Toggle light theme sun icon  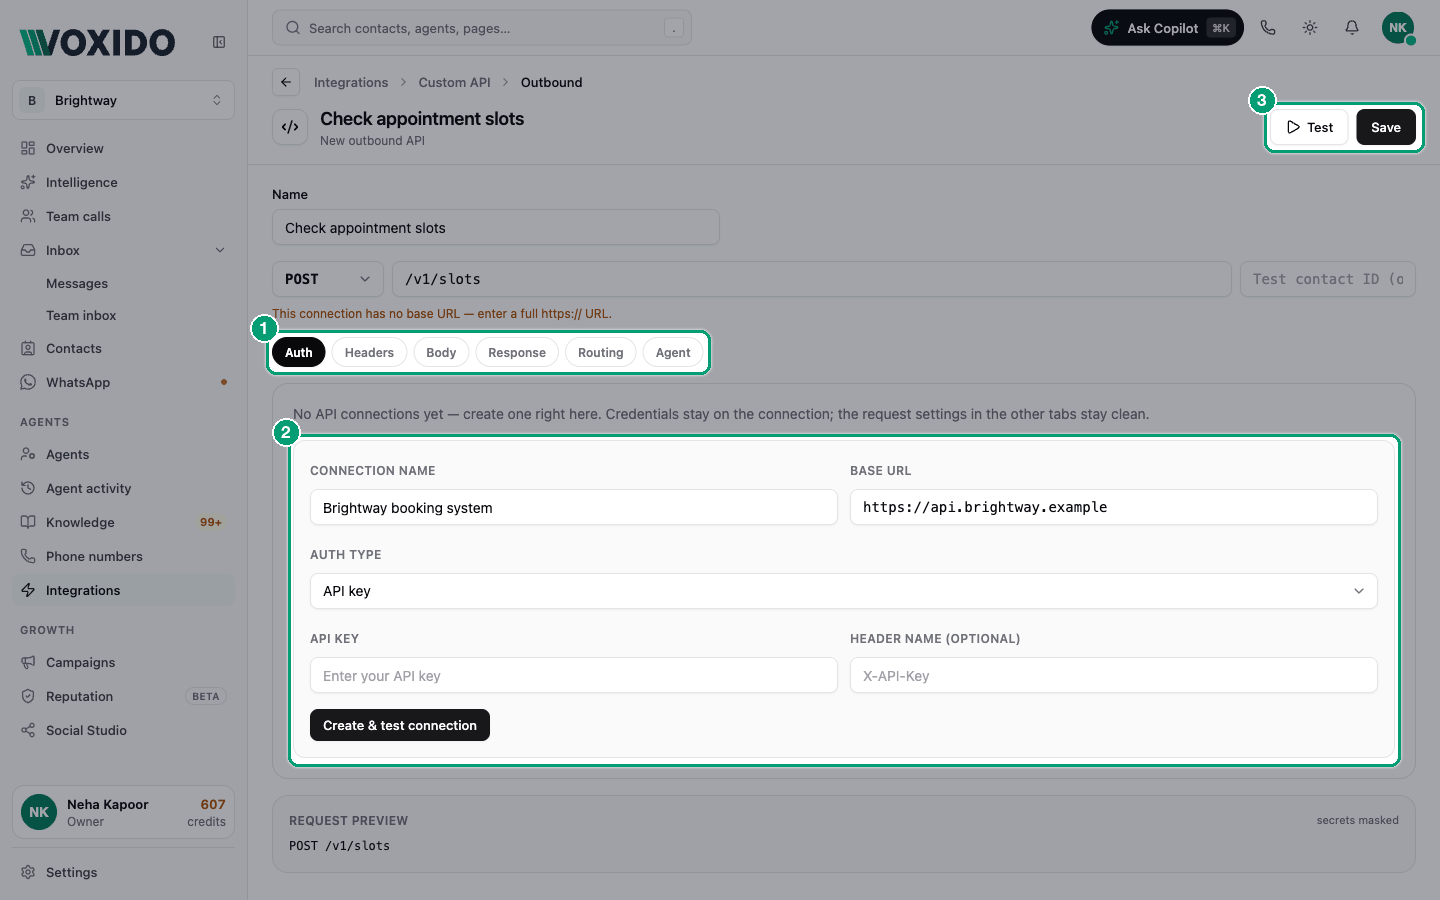(x=1310, y=28)
